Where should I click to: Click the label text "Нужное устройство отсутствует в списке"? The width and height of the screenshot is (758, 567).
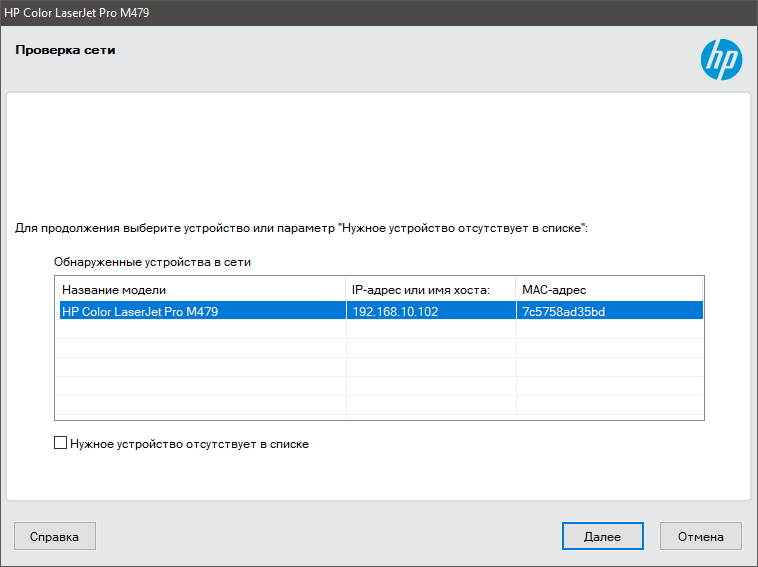click(189, 444)
